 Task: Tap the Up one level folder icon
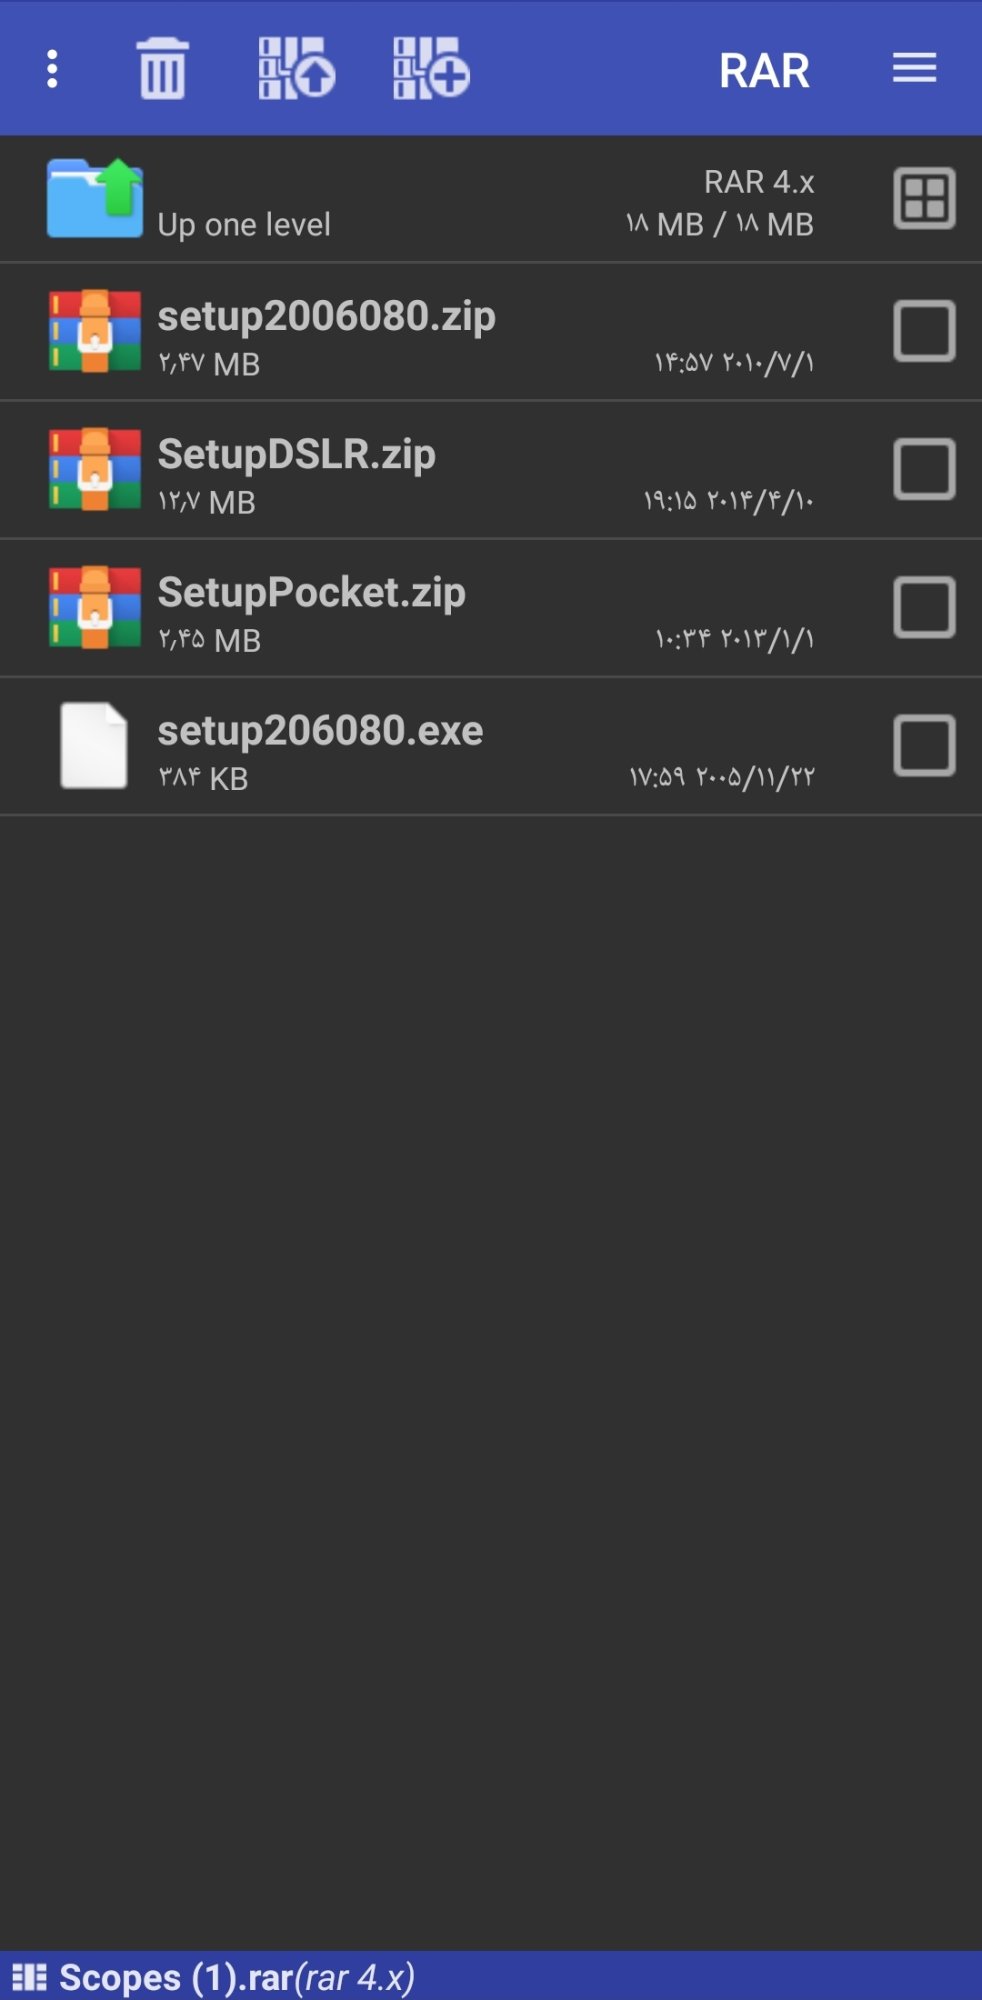[x=95, y=198]
